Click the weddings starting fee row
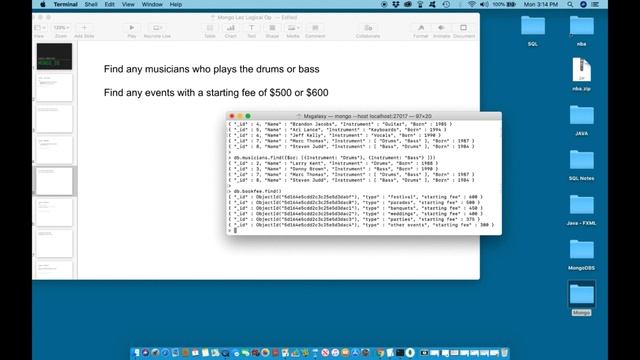640x360 pixels. pyautogui.click(x=356, y=213)
